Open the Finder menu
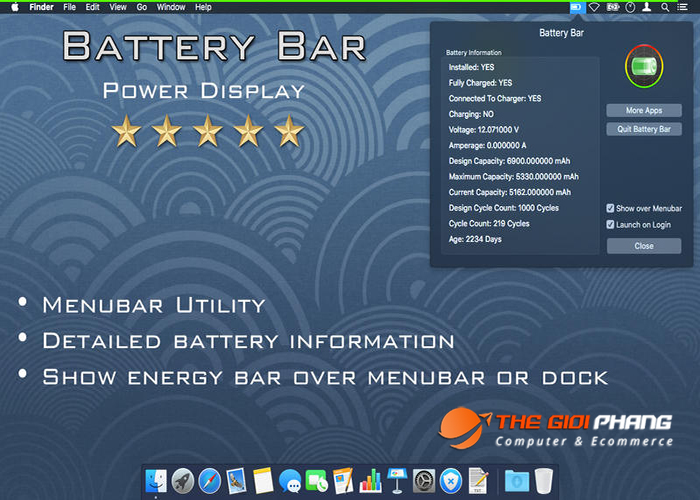 42,7
